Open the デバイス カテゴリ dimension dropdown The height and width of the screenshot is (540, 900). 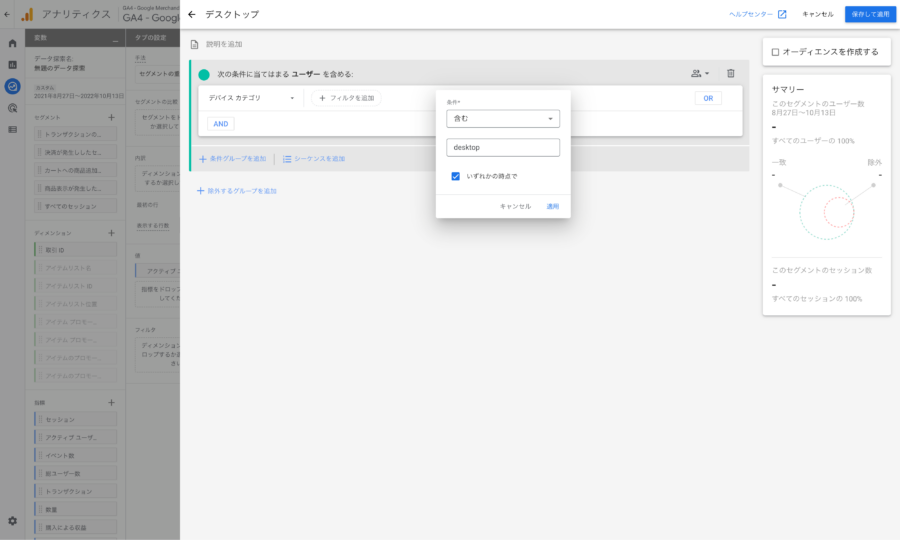[x=251, y=98]
